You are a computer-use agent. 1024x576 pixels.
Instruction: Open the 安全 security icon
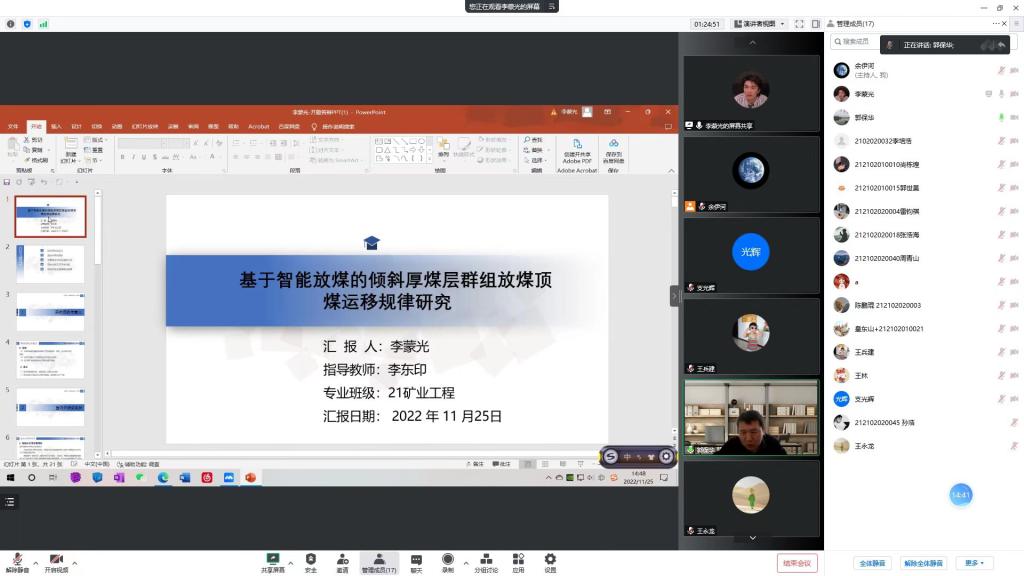tap(311, 560)
